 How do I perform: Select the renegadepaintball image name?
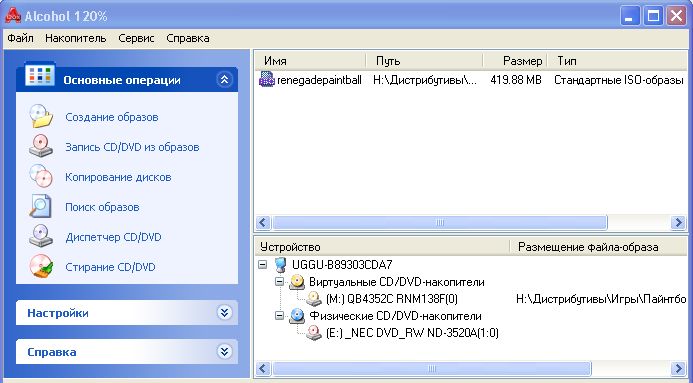pos(319,80)
